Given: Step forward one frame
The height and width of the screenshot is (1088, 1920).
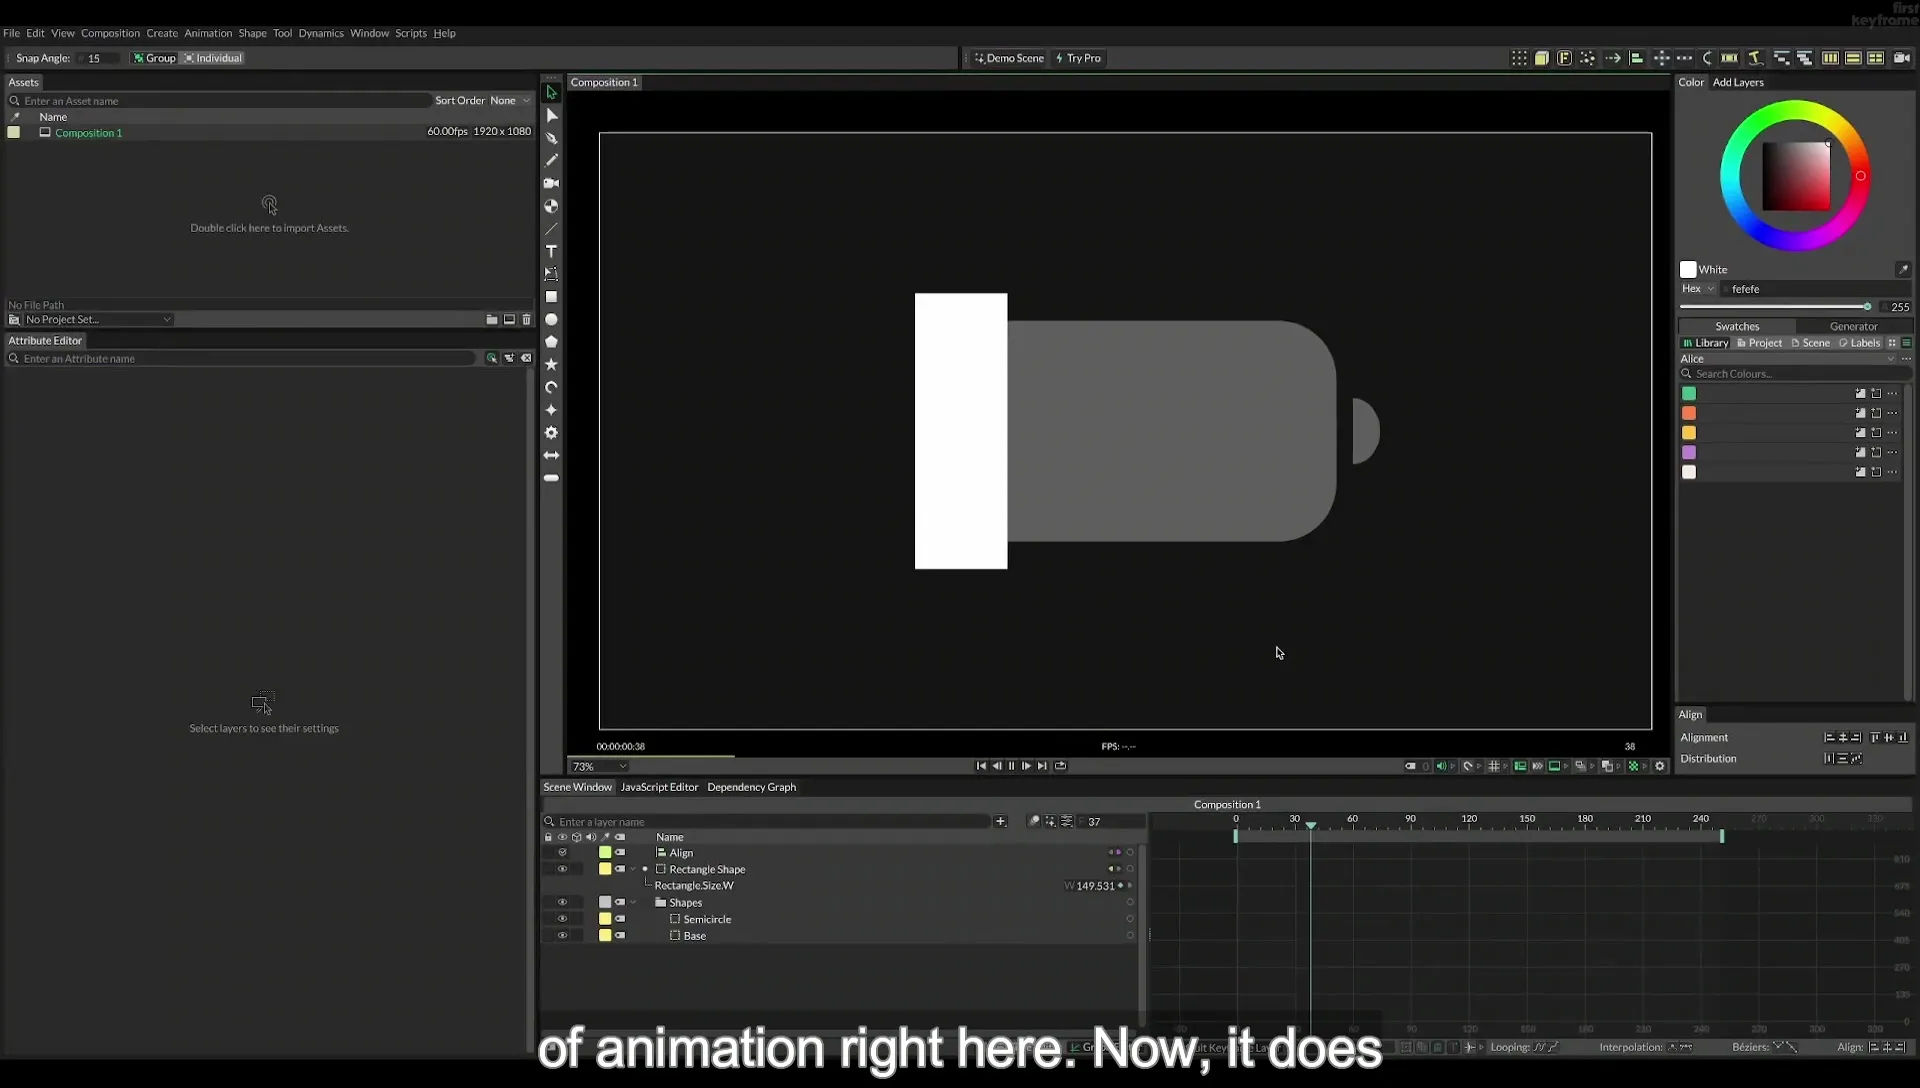Looking at the screenshot, I should point(1026,767).
